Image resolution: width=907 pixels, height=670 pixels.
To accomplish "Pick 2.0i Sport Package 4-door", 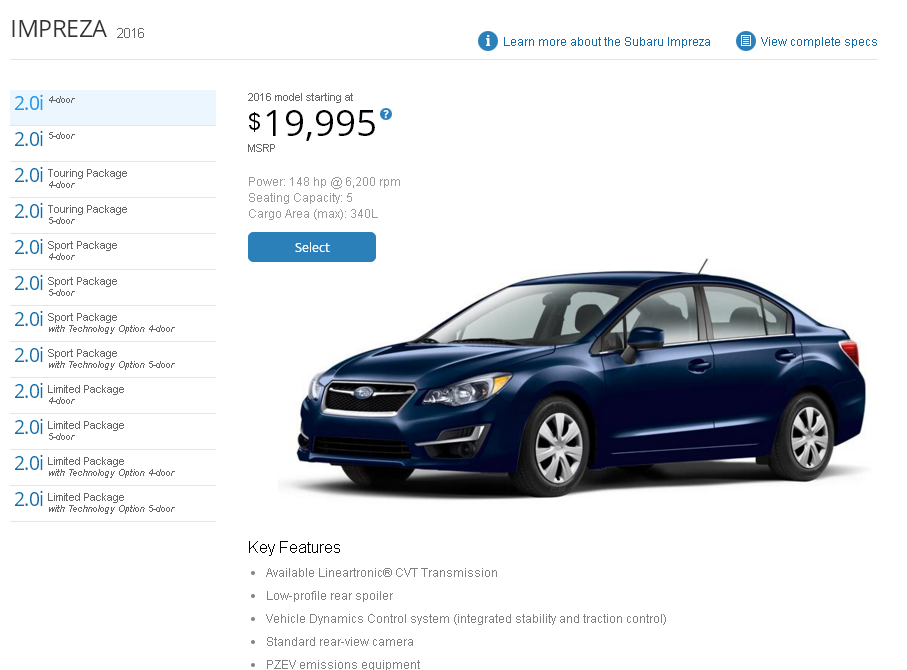I will pos(113,251).
